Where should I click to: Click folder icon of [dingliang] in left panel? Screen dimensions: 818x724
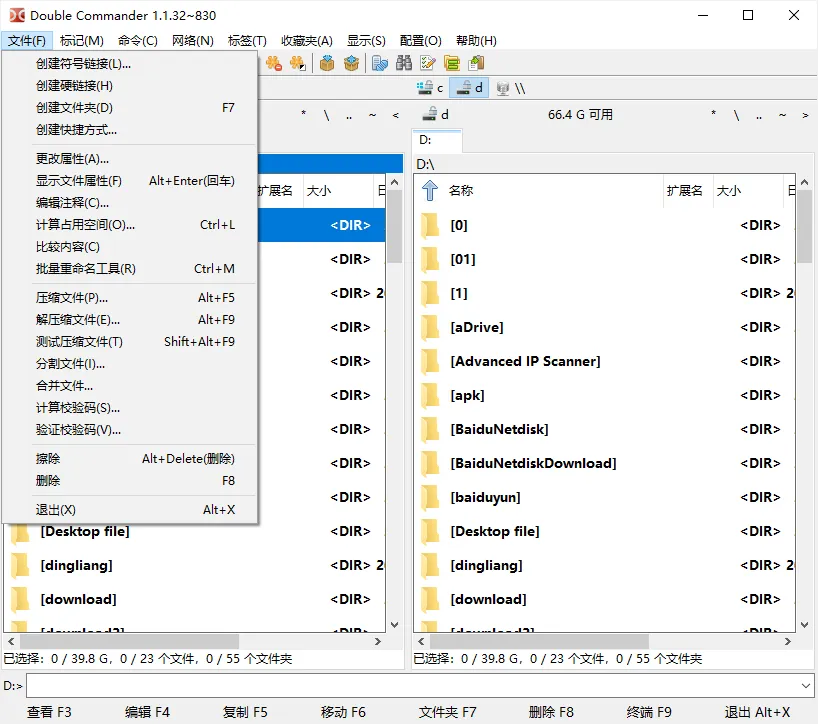20,565
